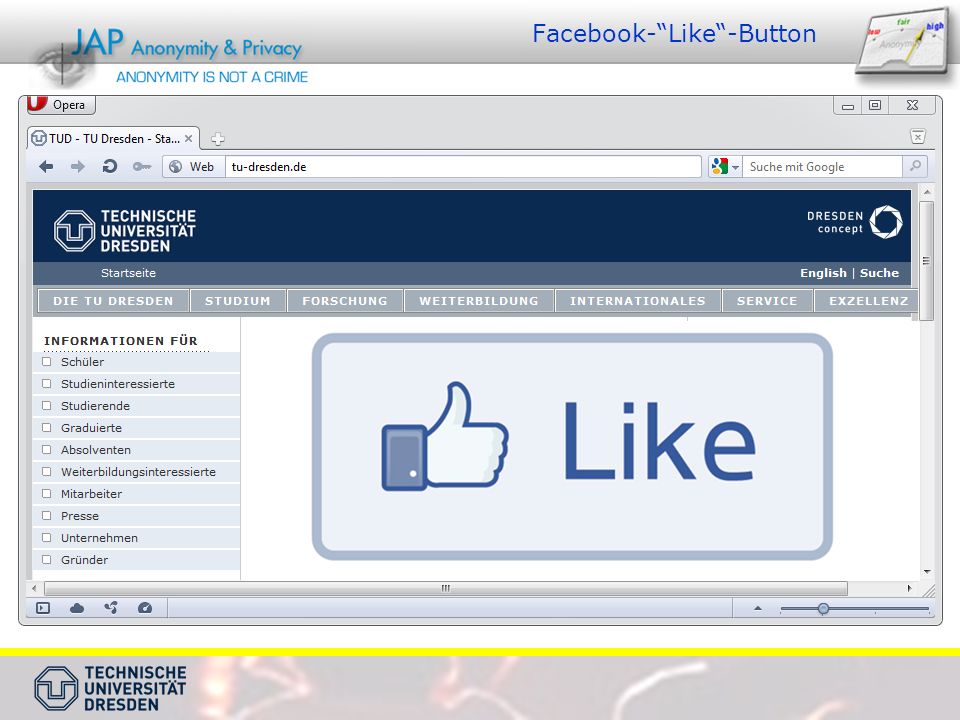Toggle the panels icon in status bar
This screenshot has width=960, height=720.
pos(43,608)
